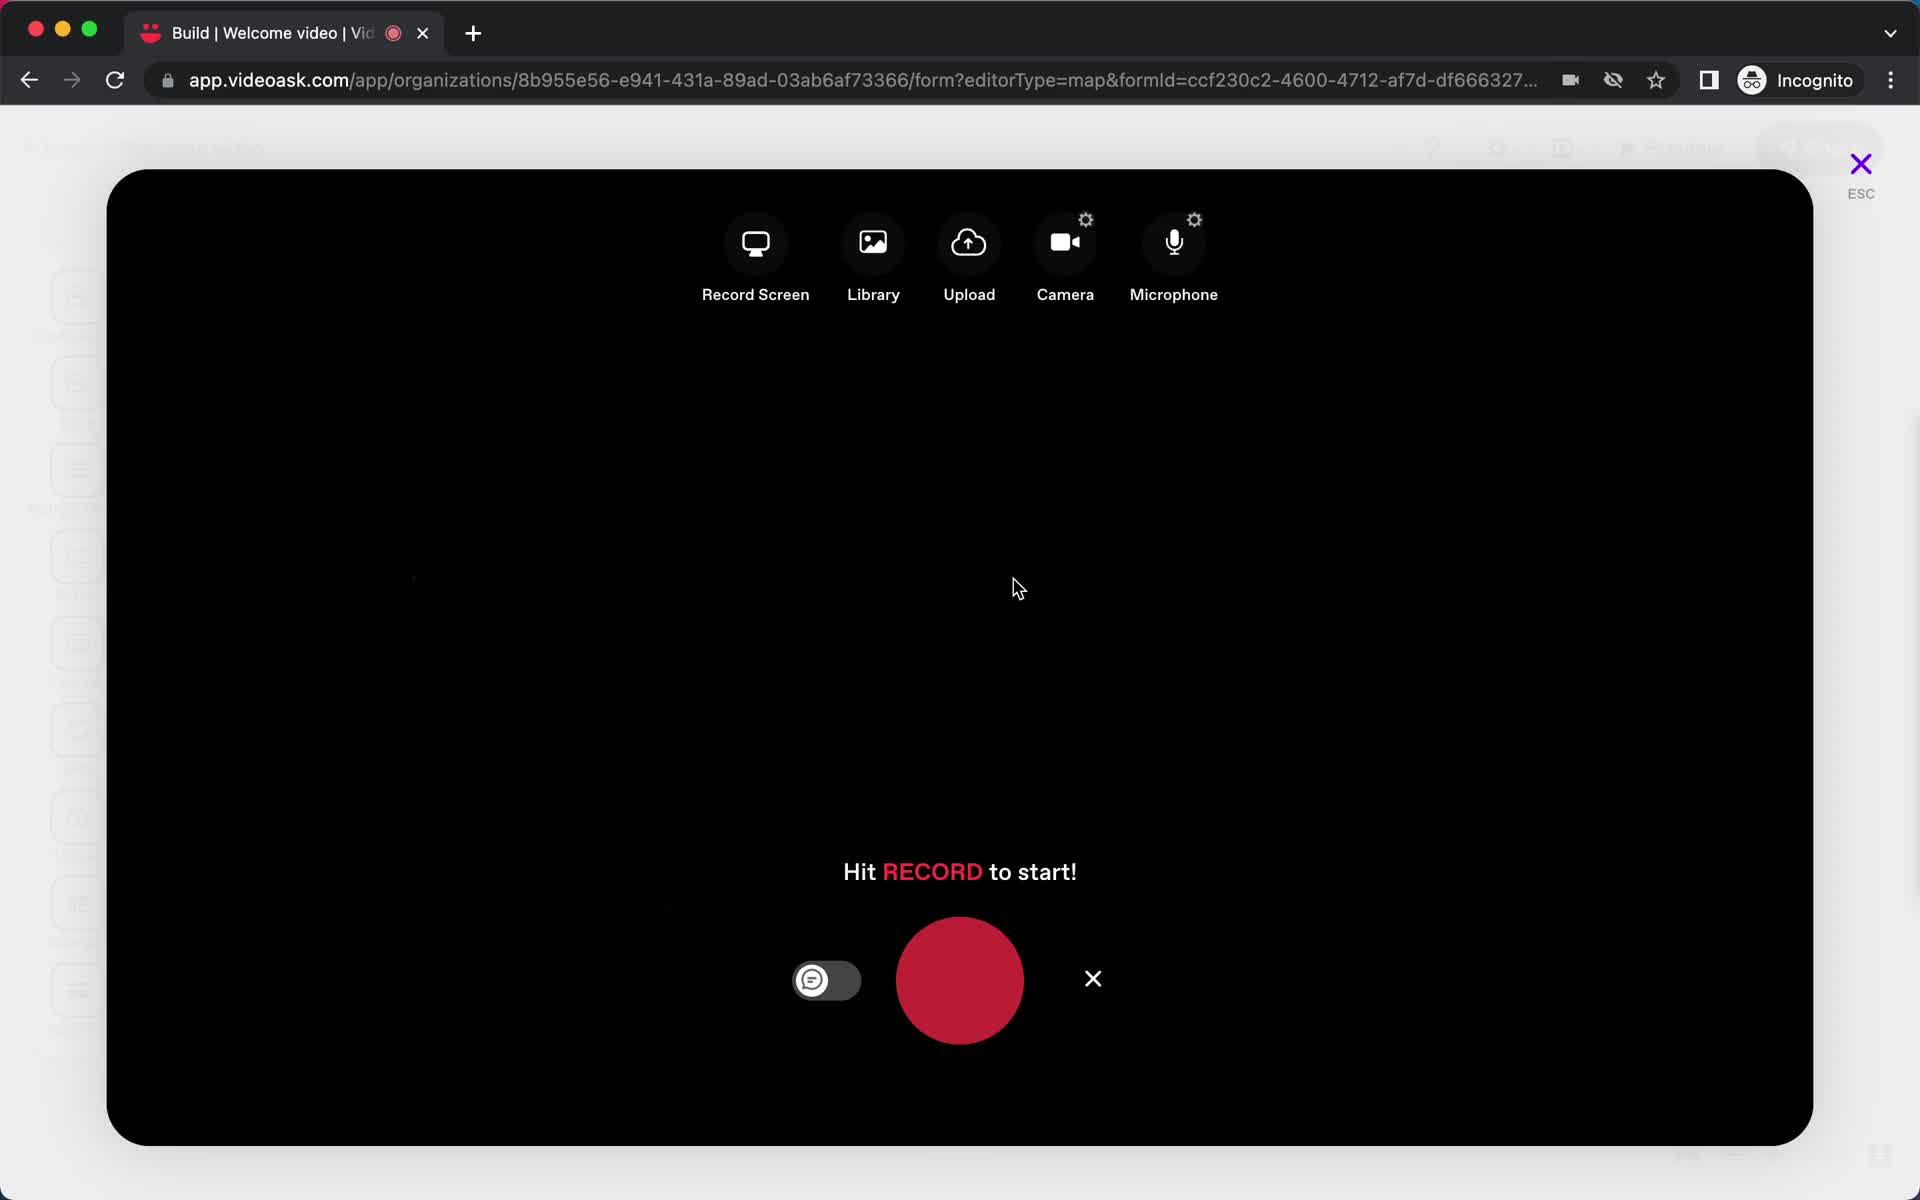1920x1200 pixels.
Task: Dismiss recording with the X button
Action: click(x=1093, y=979)
